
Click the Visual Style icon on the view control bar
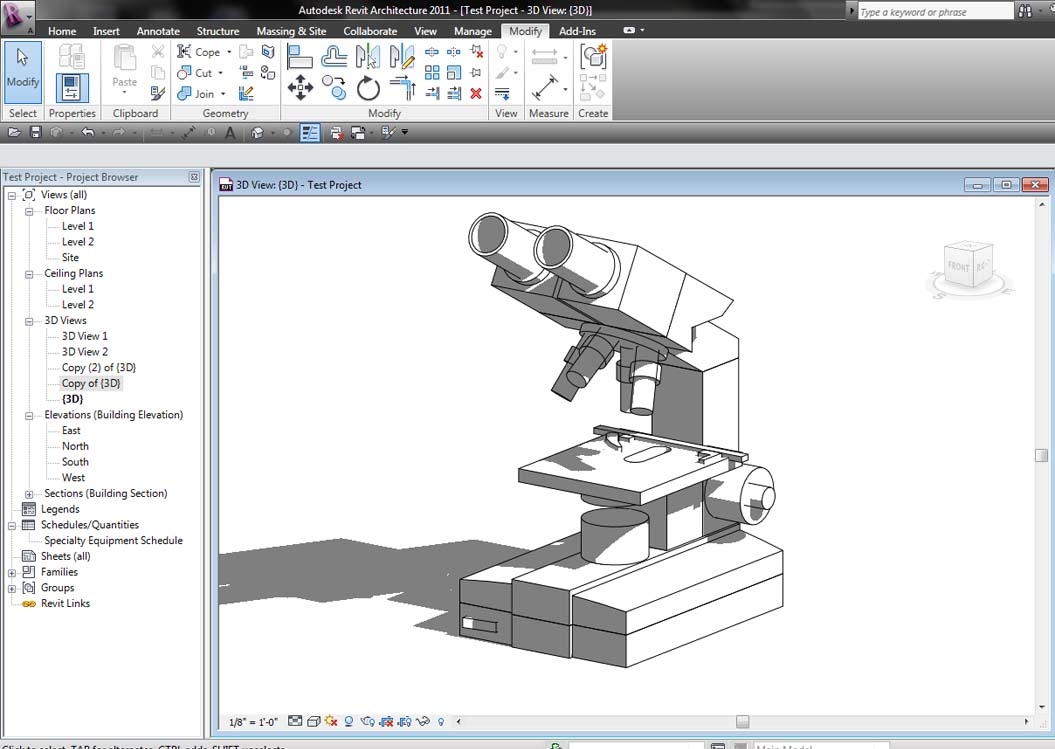pos(314,721)
